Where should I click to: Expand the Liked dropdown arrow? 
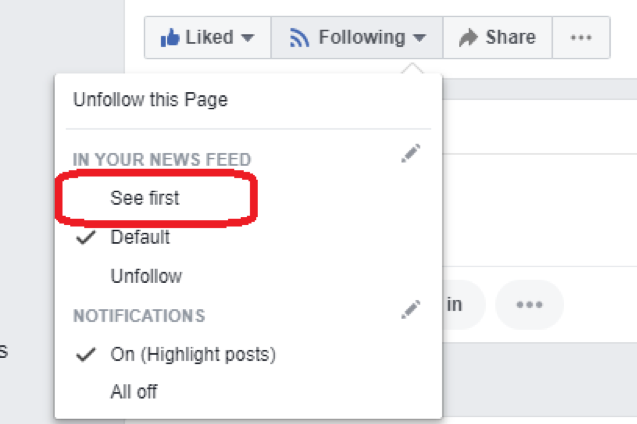248,39
